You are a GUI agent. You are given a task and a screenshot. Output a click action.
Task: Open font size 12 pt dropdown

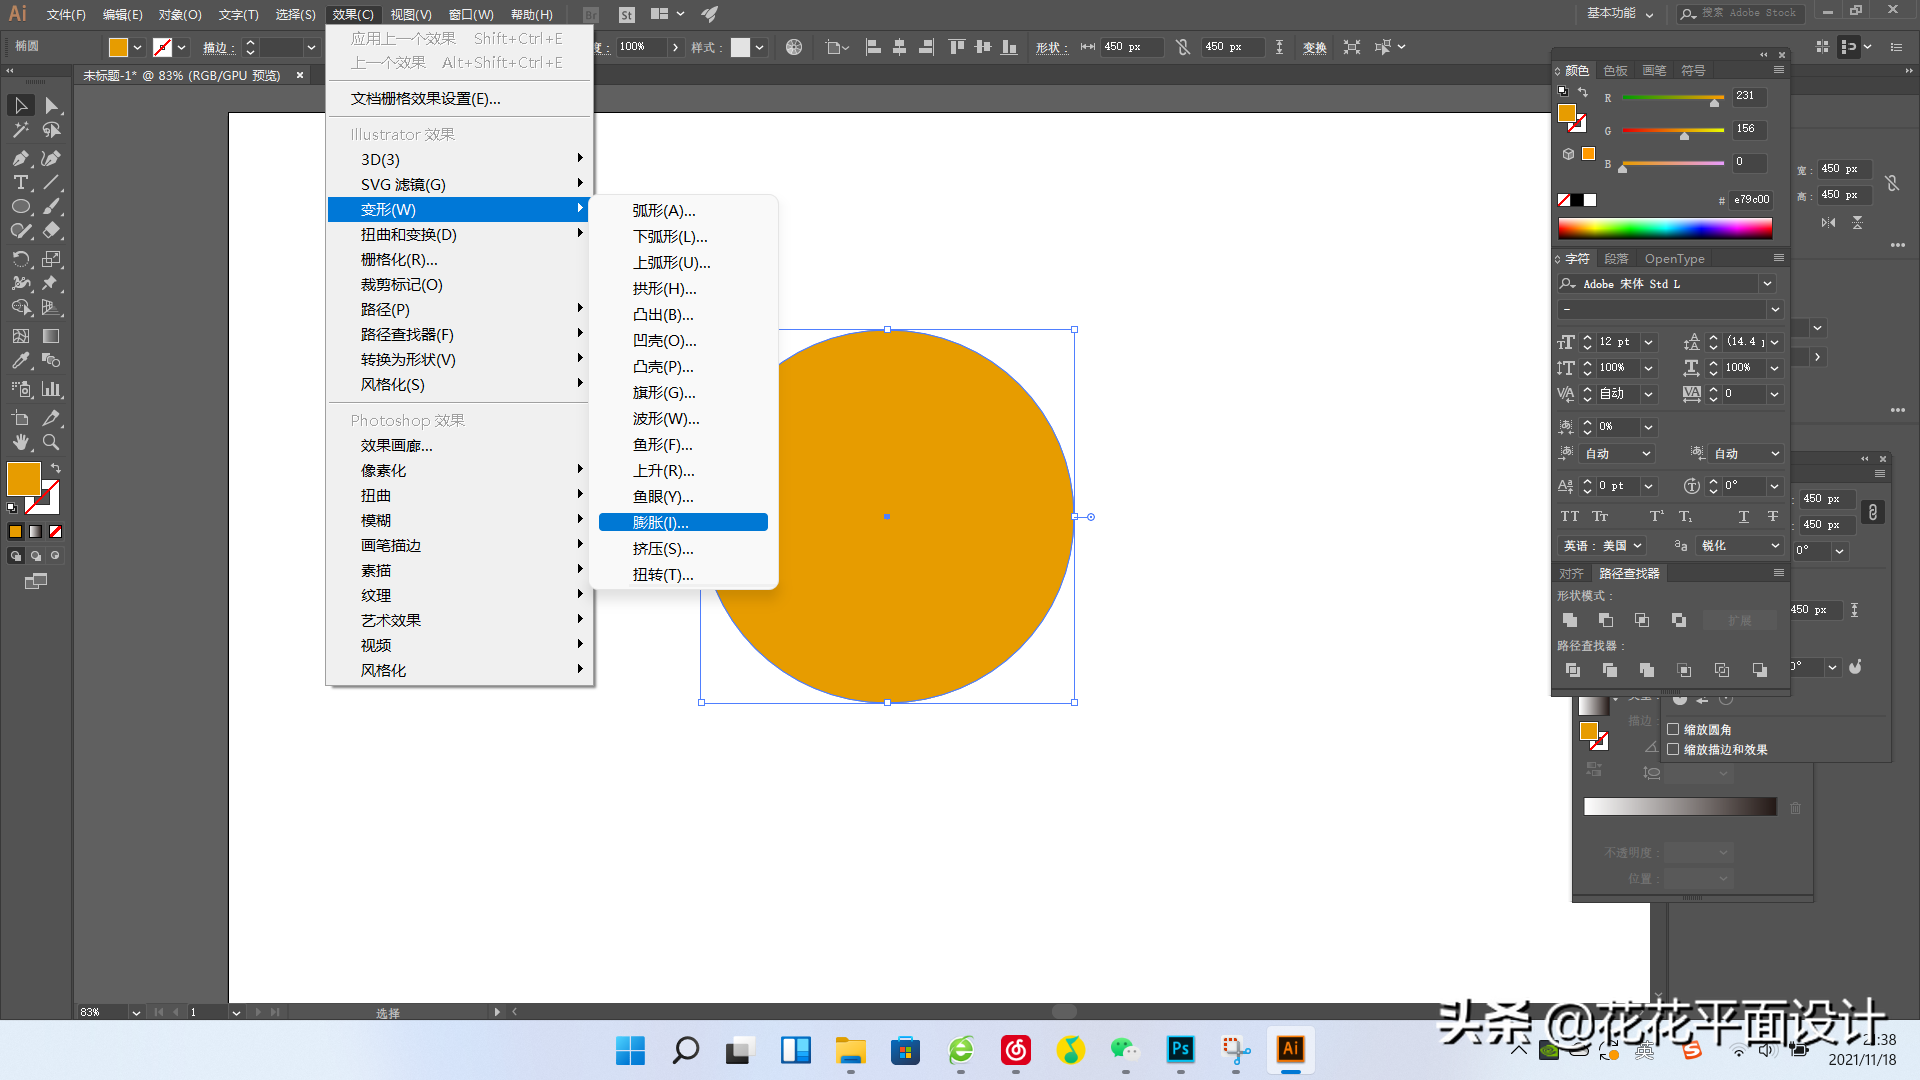click(1649, 342)
